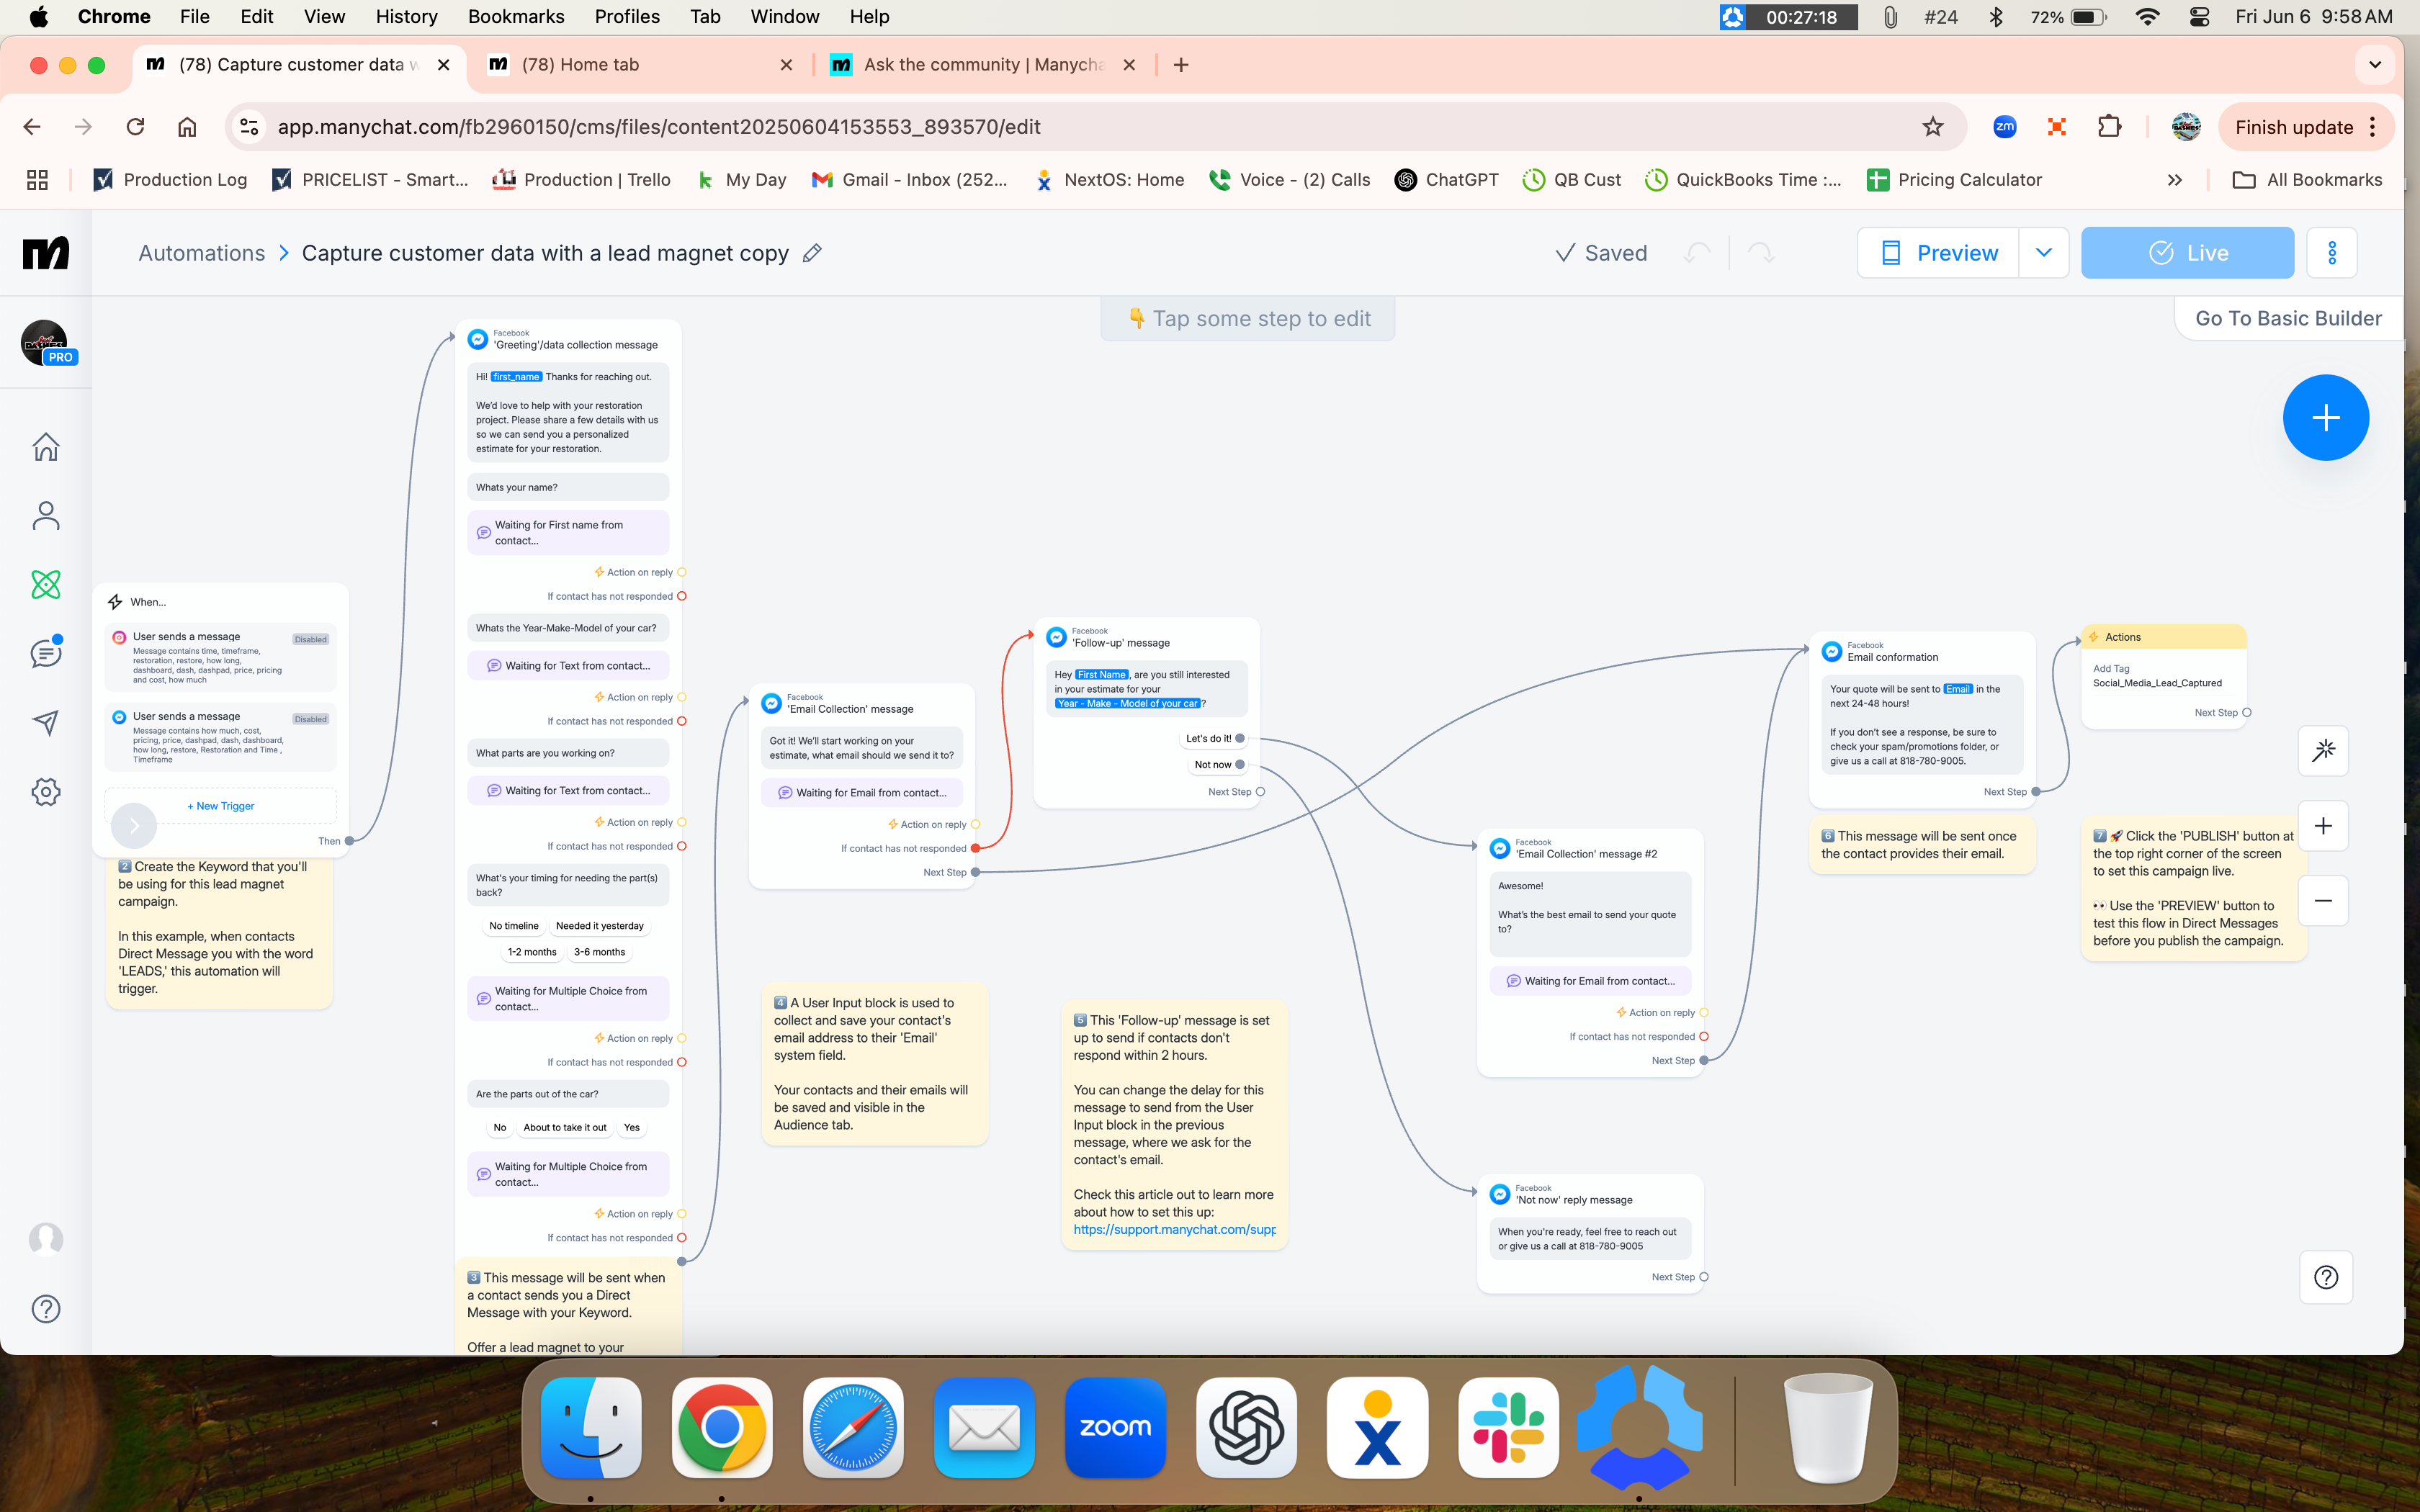Click the blue plus add step button
Screen dimensions: 2420x1512
pyautogui.click(x=2326, y=417)
